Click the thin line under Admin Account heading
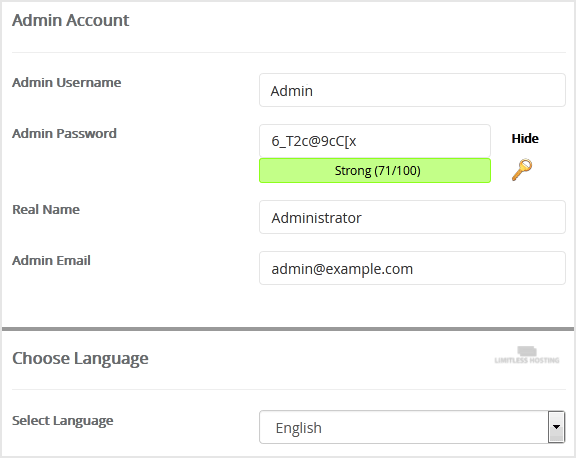 click(289, 53)
